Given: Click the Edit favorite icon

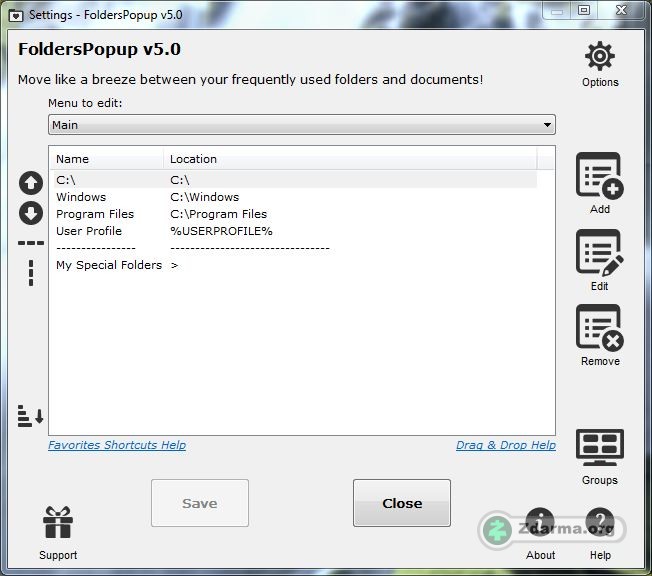Looking at the screenshot, I should pyautogui.click(x=600, y=252).
